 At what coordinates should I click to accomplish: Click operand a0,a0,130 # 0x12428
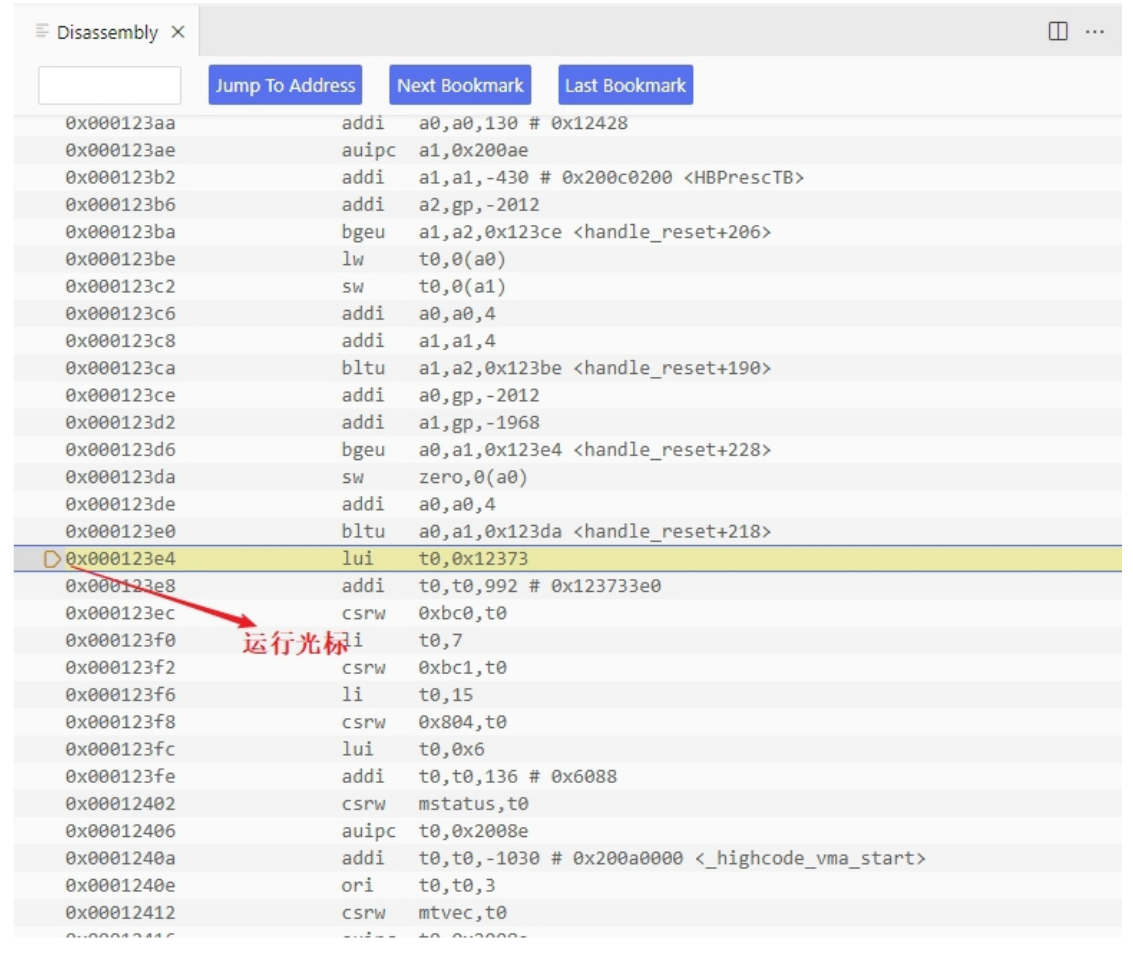(x=523, y=123)
